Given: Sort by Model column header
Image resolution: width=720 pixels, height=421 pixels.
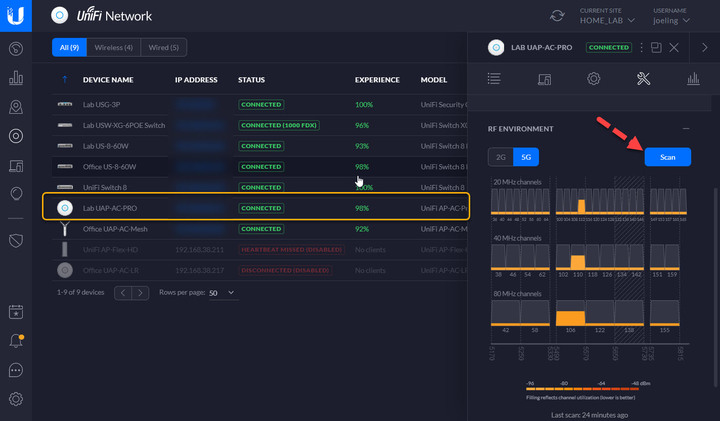Looking at the screenshot, I should [x=433, y=79].
